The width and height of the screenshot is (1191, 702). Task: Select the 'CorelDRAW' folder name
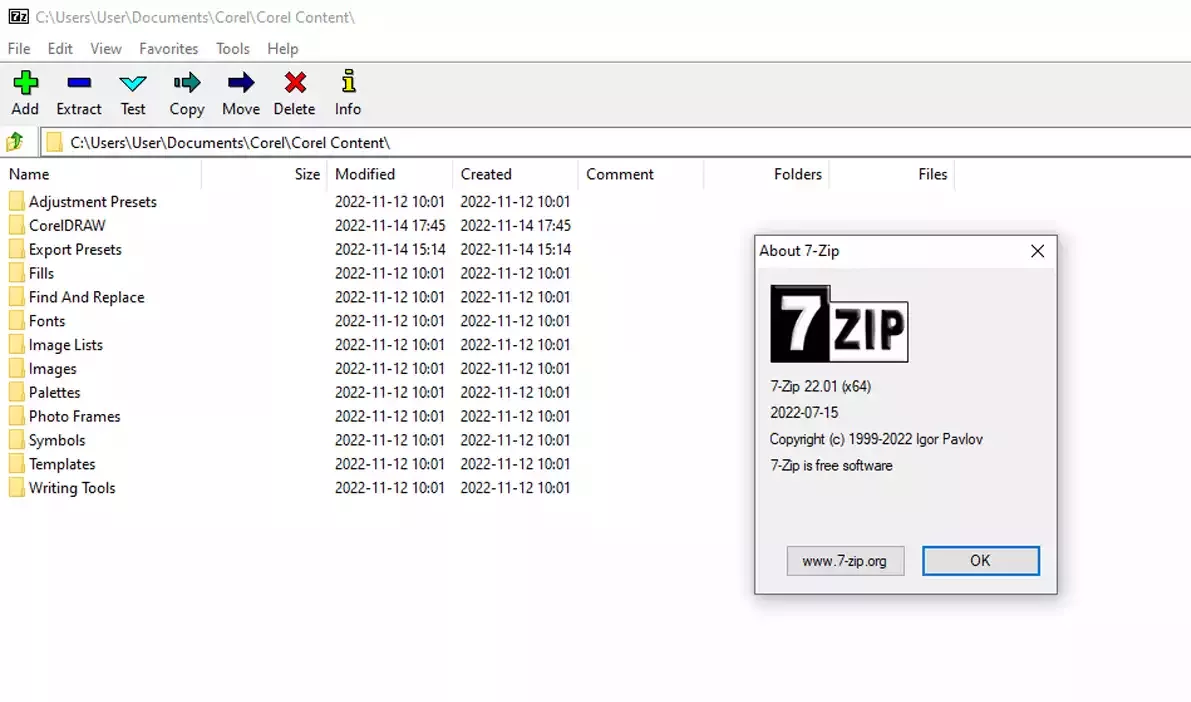pos(67,225)
